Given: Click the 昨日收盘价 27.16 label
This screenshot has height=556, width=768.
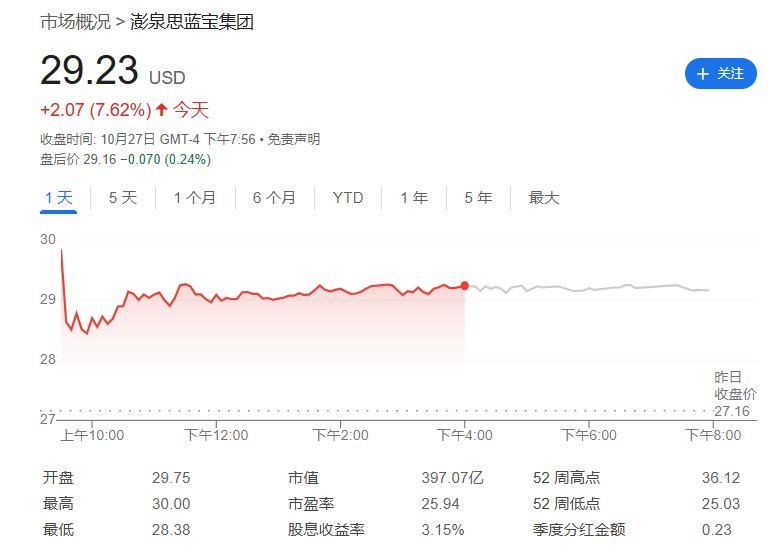Looking at the screenshot, I should click(735, 394).
